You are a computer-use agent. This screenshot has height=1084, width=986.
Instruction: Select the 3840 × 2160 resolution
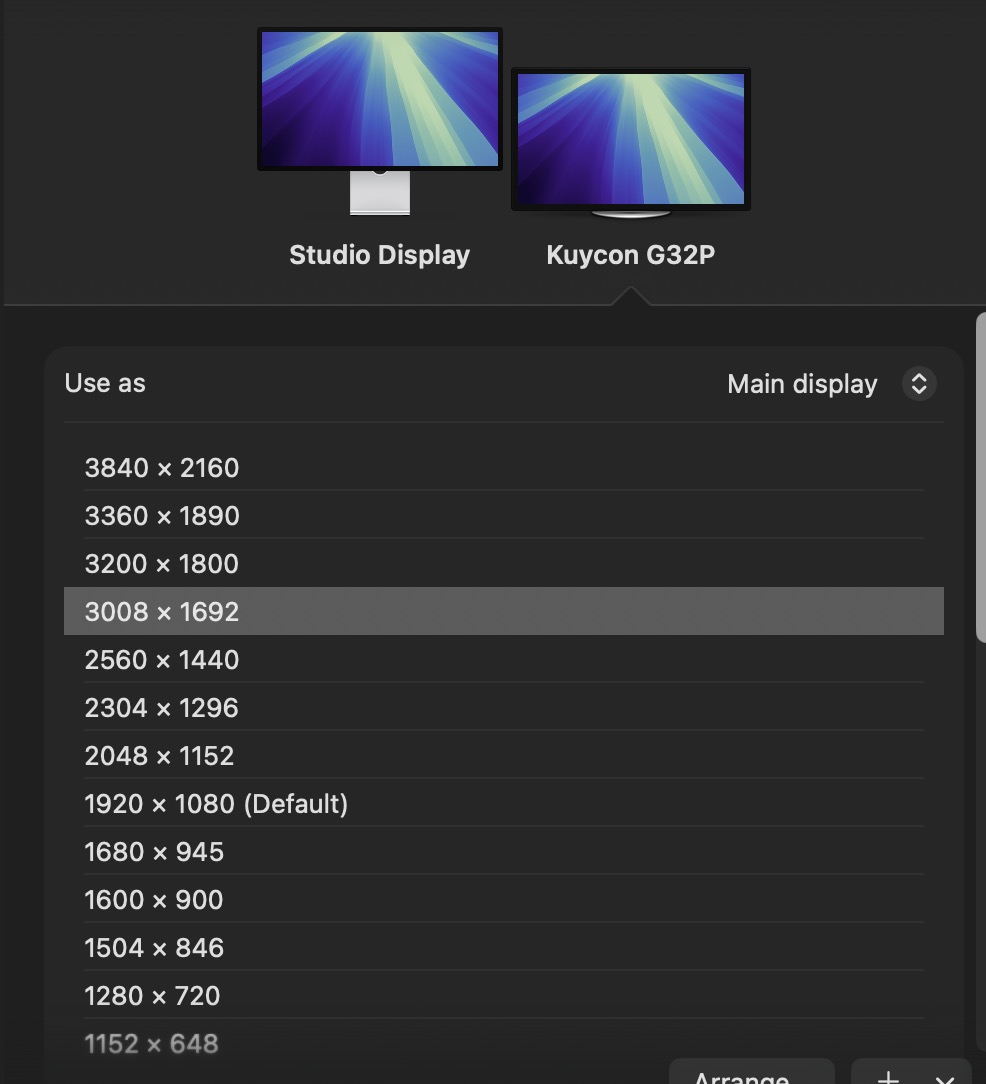[x=162, y=467]
